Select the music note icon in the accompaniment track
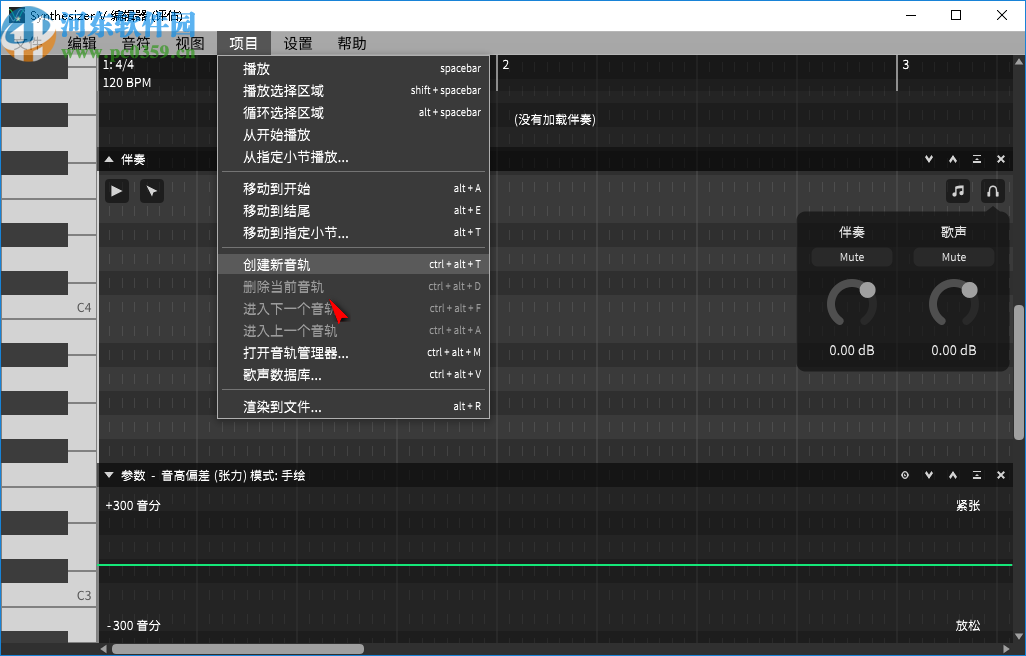The image size is (1026, 656). point(957,191)
